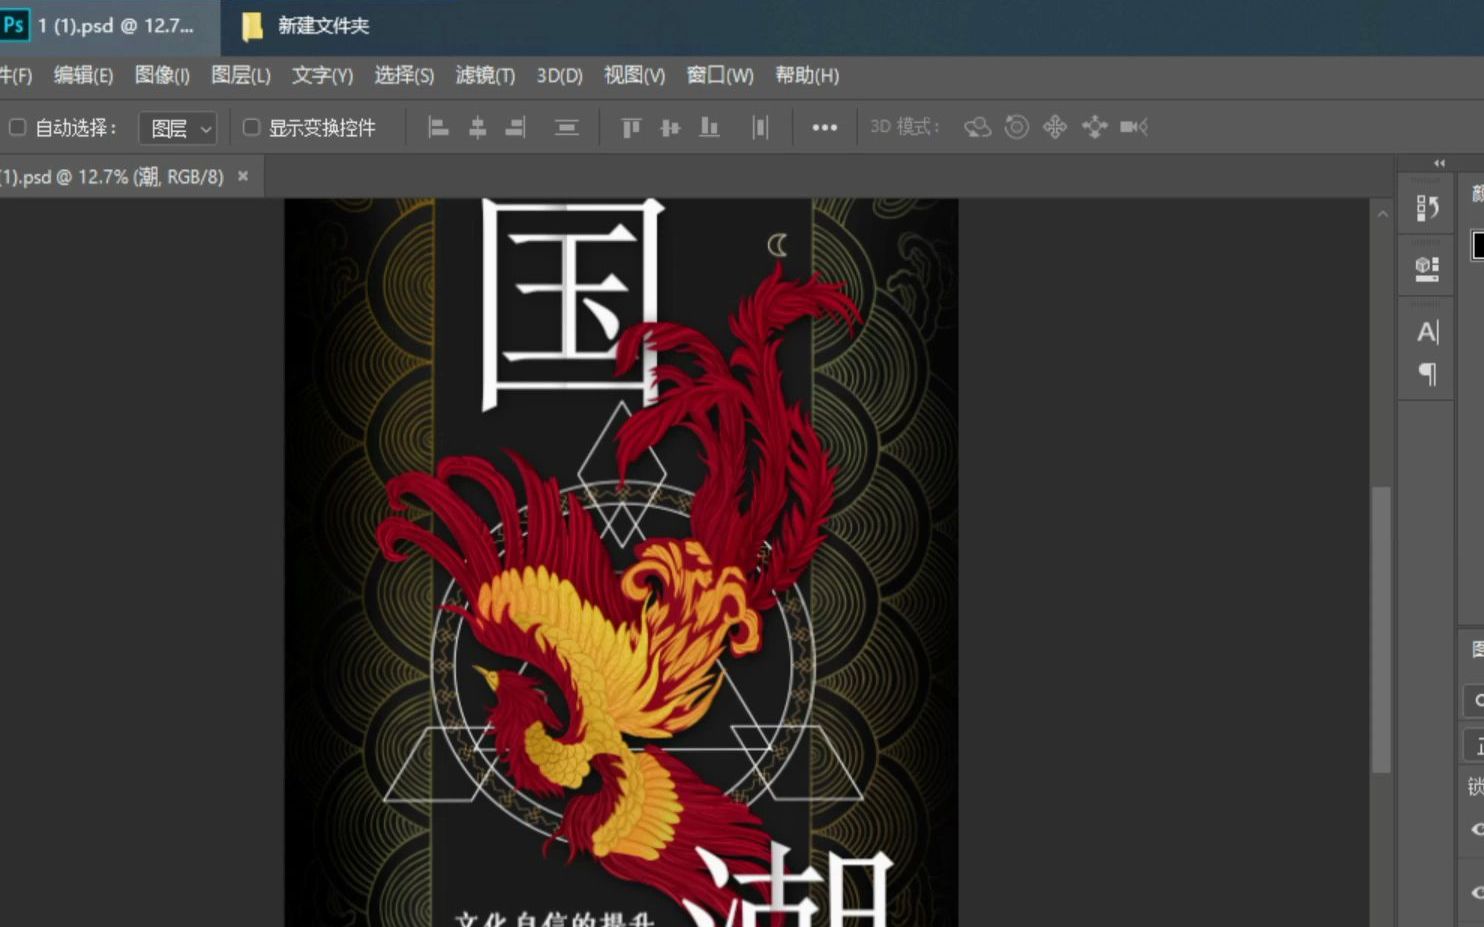This screenshot has width=1484, height=927.
Task: Open the 滤镜(T) menu
Action: (485, 75)
